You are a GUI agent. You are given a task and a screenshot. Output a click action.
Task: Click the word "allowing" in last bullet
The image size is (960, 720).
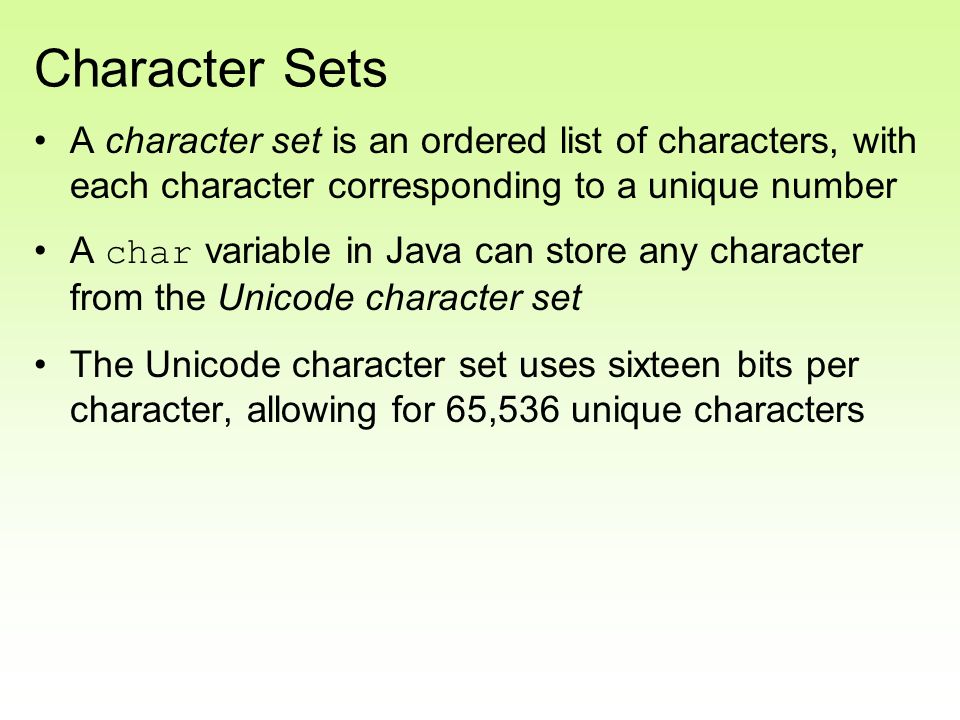click(311, 410)
